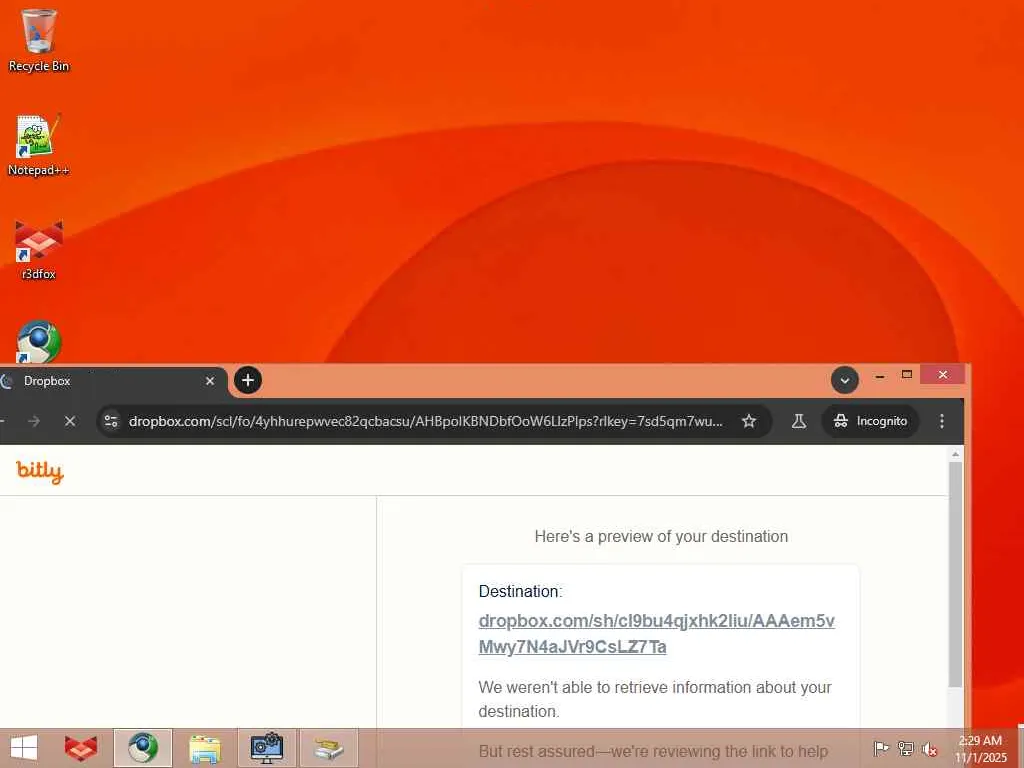Image resolution: width=1024 pixels, height=768 pixels.
Task: Select the browser taskbar button
Action: click(142, 748)
